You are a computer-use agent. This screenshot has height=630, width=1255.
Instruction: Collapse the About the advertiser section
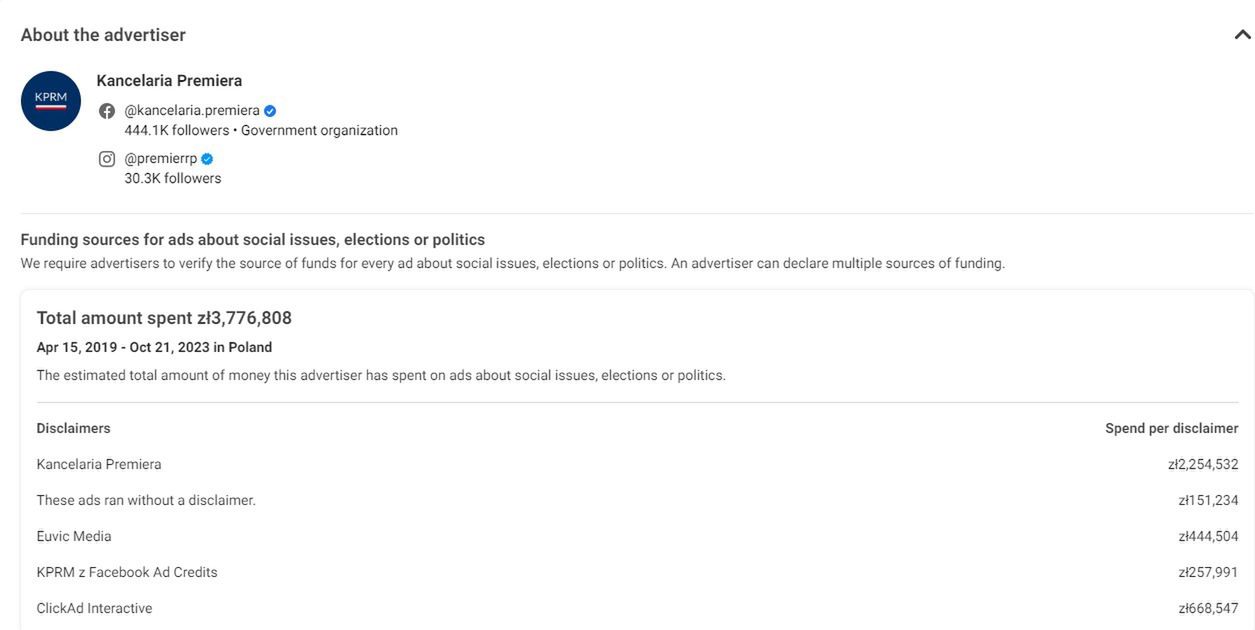pyautogui.click(x=1242, y=35)
